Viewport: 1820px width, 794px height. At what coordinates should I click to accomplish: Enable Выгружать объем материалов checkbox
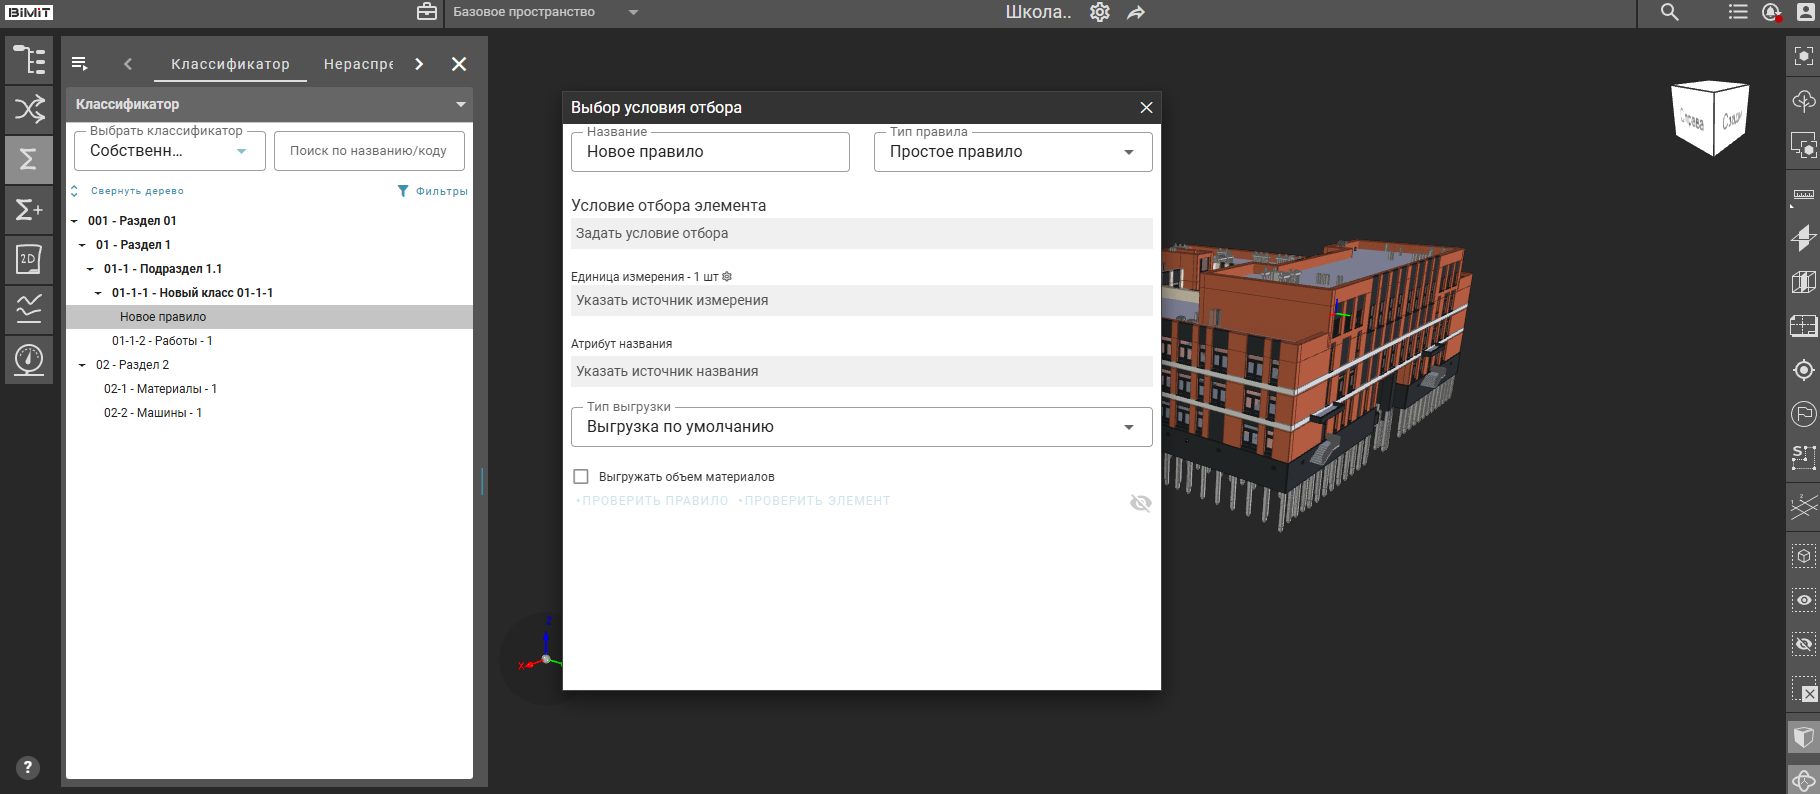click(581, 477)
